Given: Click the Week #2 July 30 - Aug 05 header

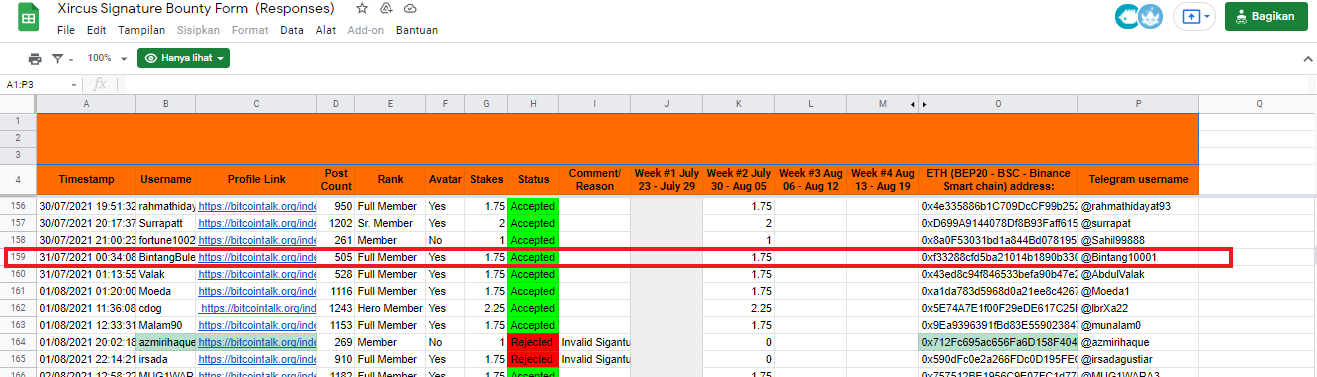Looking at the screenshot, I should (x=738, y=179).
